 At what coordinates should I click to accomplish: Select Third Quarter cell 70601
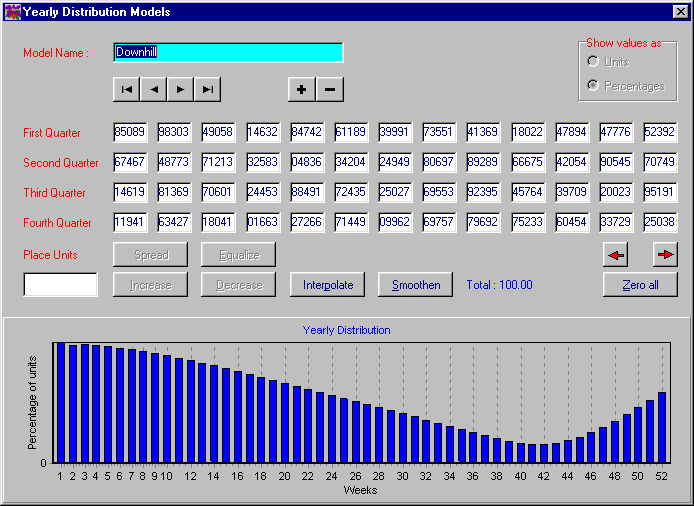218,192
